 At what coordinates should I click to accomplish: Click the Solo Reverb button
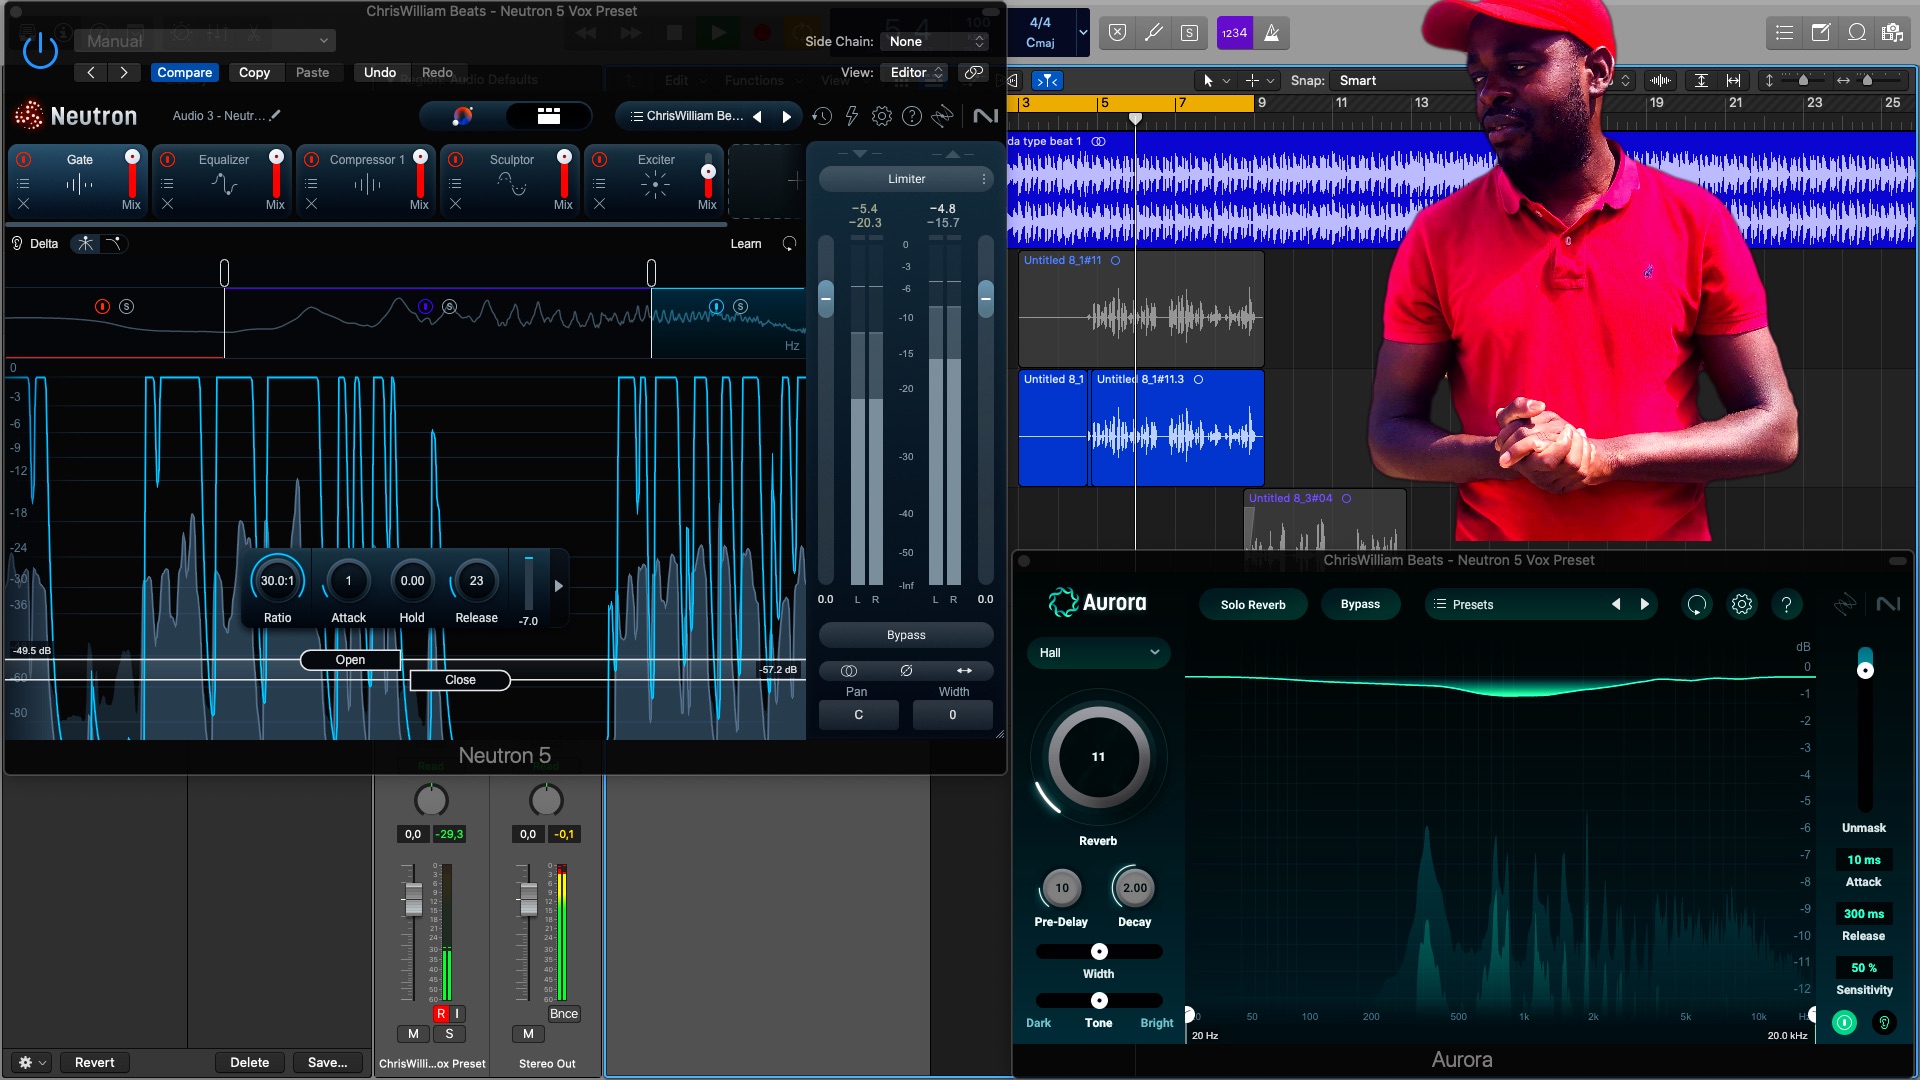pos(1252,604)
